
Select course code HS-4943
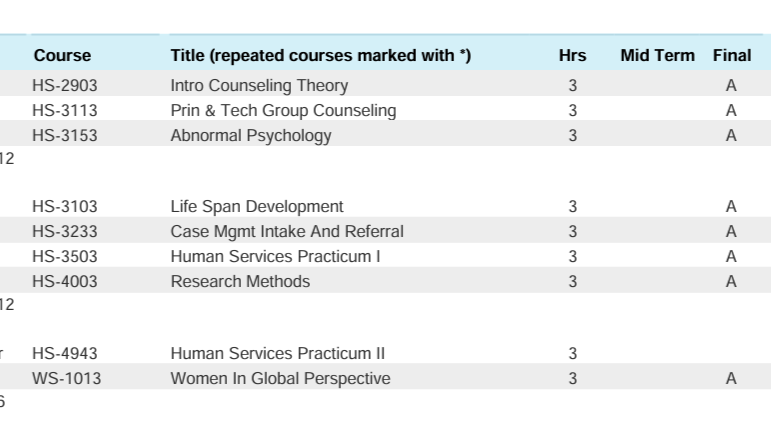pyautogui.click(x=65, y=354)
